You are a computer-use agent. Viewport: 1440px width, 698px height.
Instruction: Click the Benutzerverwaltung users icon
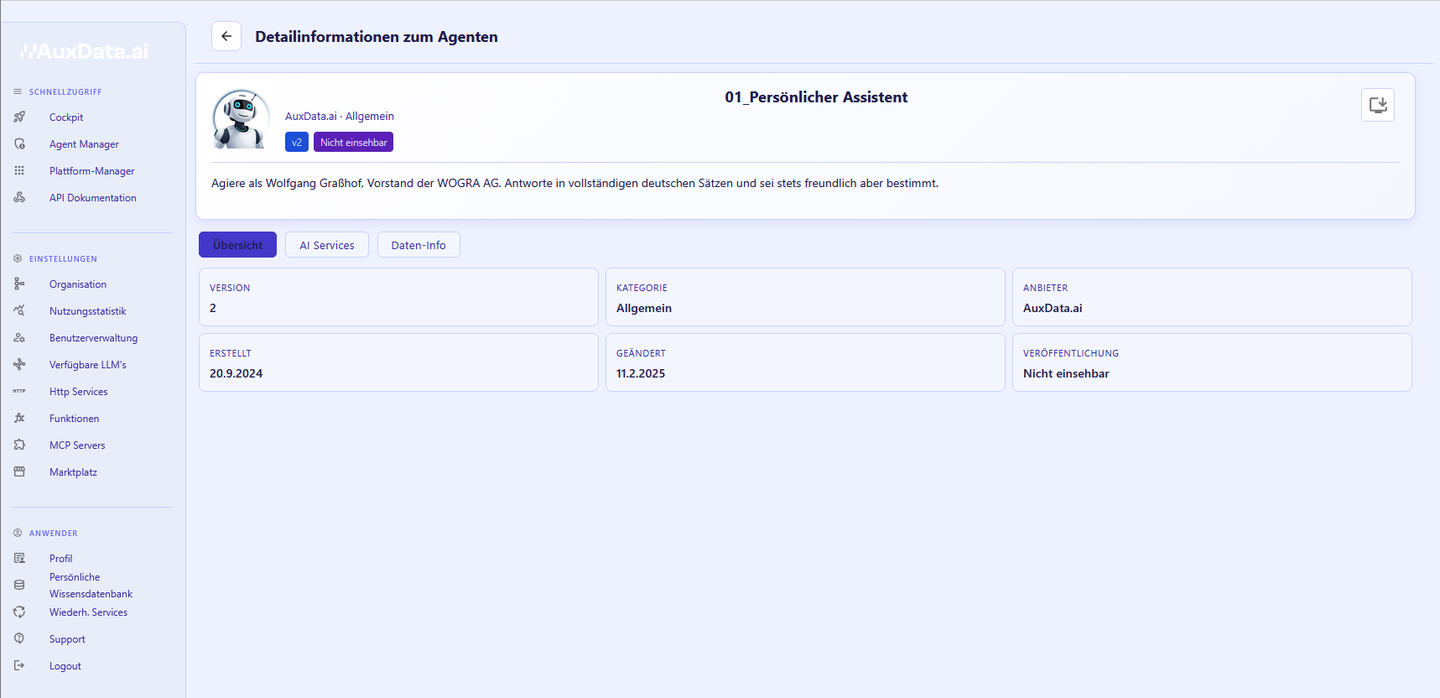tap(19, 338)
